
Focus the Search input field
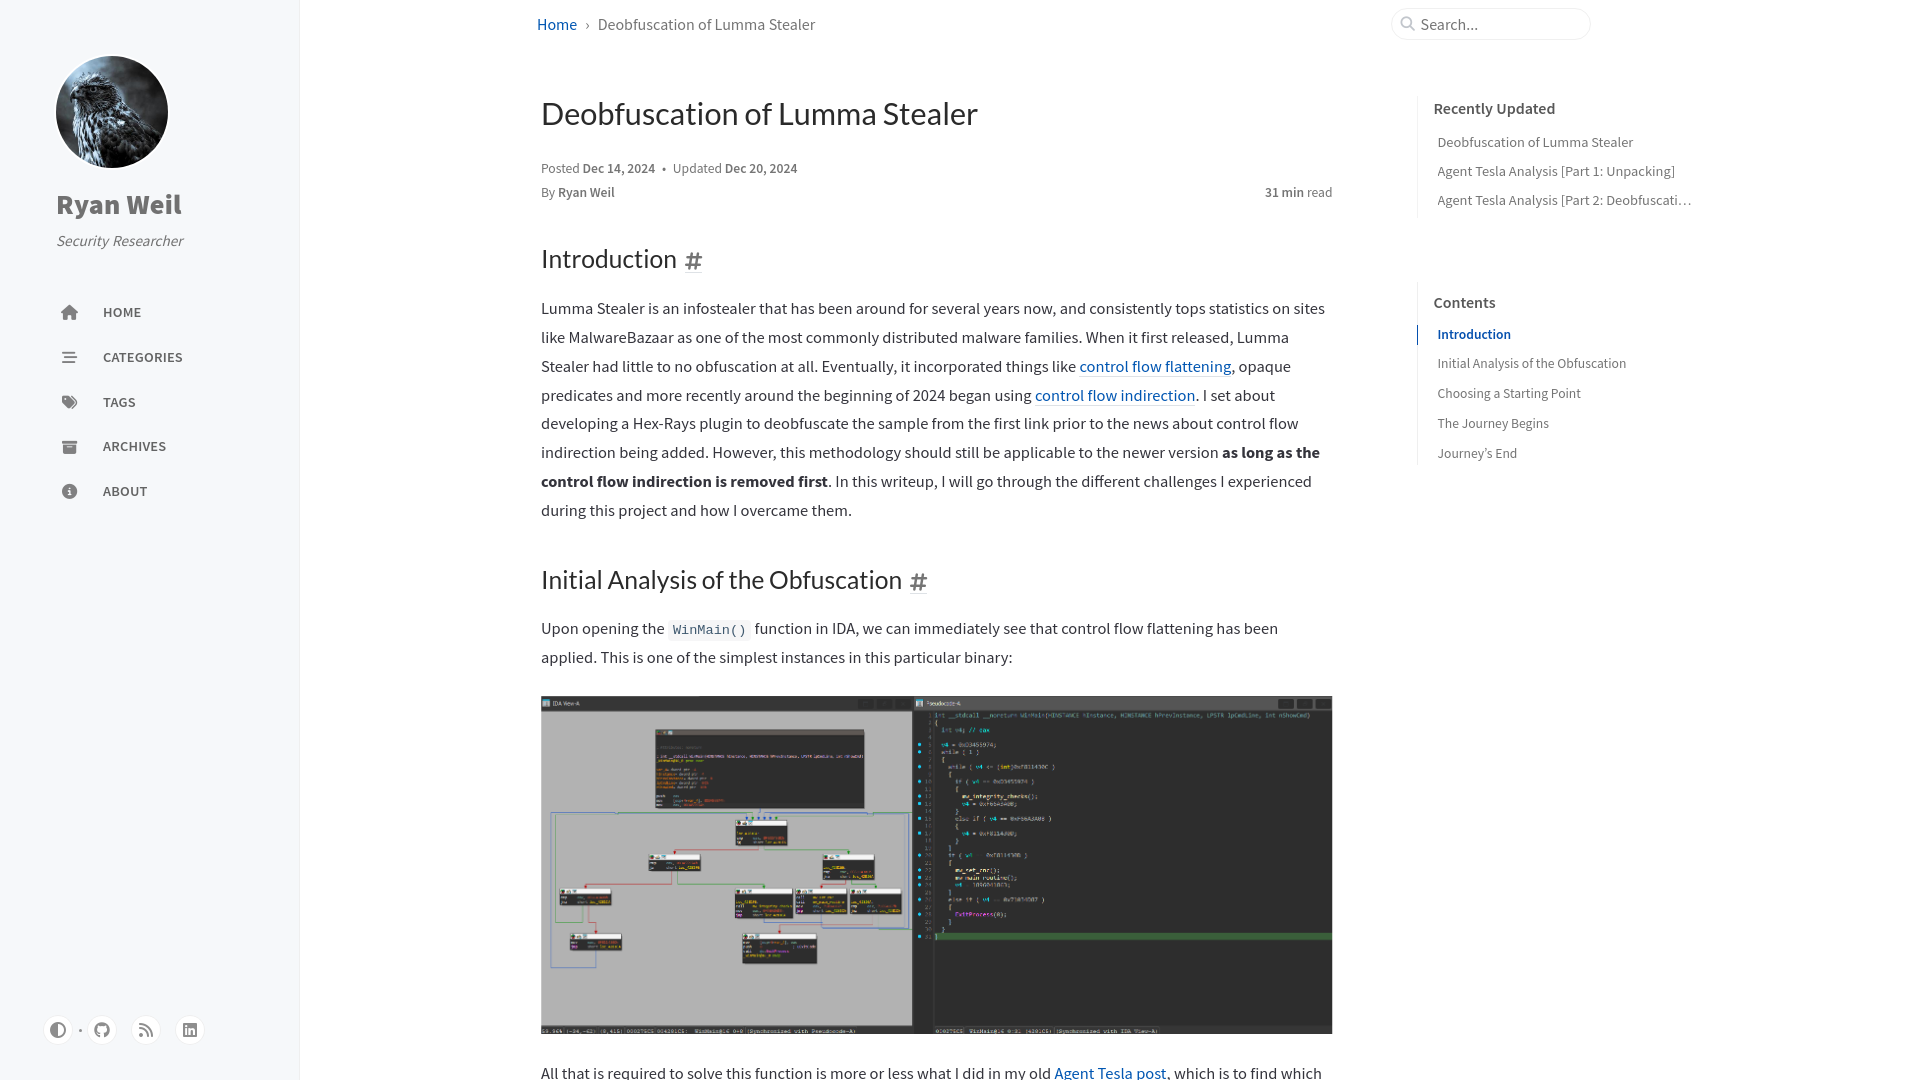click(1490, 24)
